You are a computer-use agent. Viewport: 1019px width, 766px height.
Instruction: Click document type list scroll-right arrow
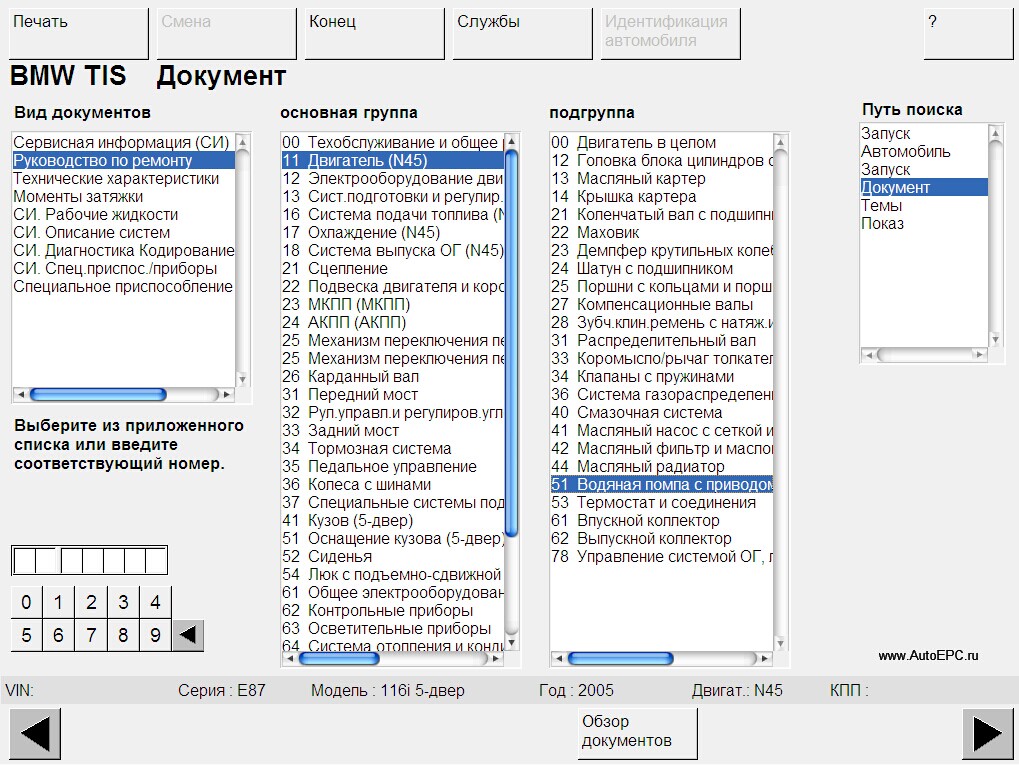pos(227,394)
